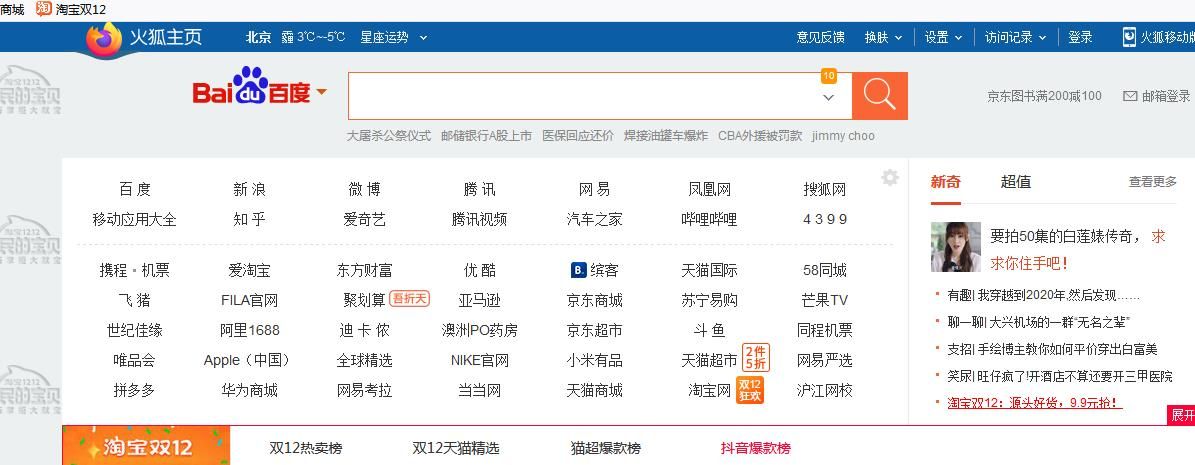Open the 新浪 site link
Screen dimensions: 1195x465
[x=249, y=189]
